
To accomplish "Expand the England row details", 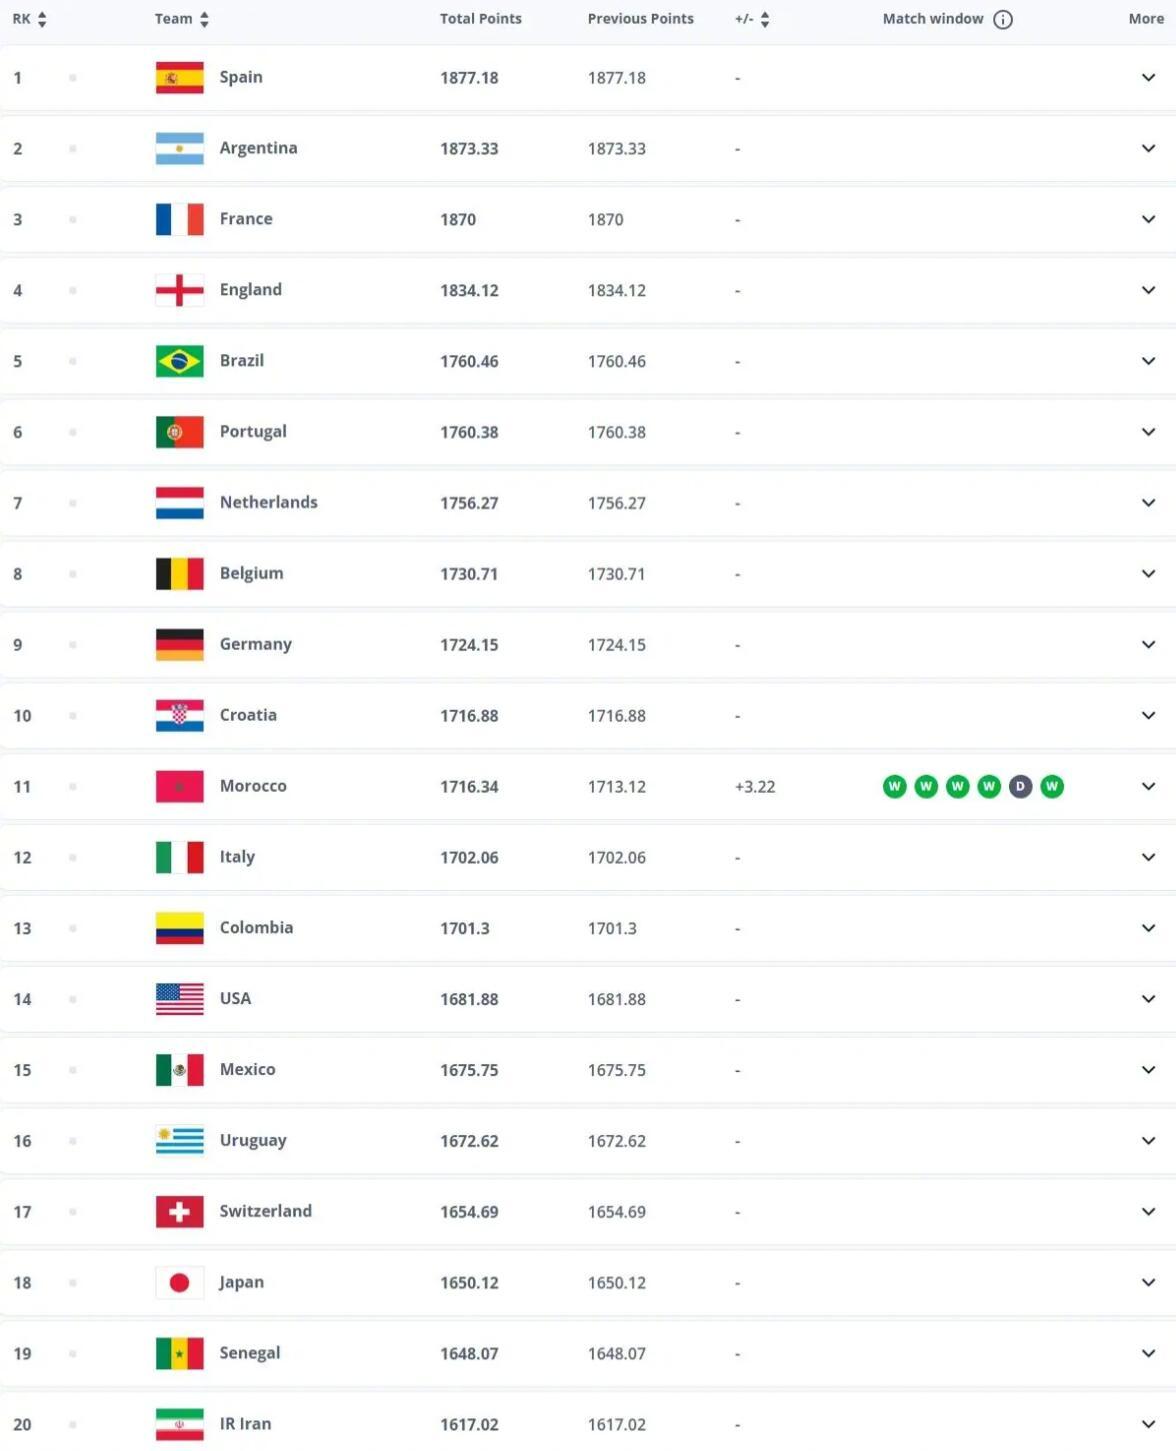I will [x=1148, y=290].
